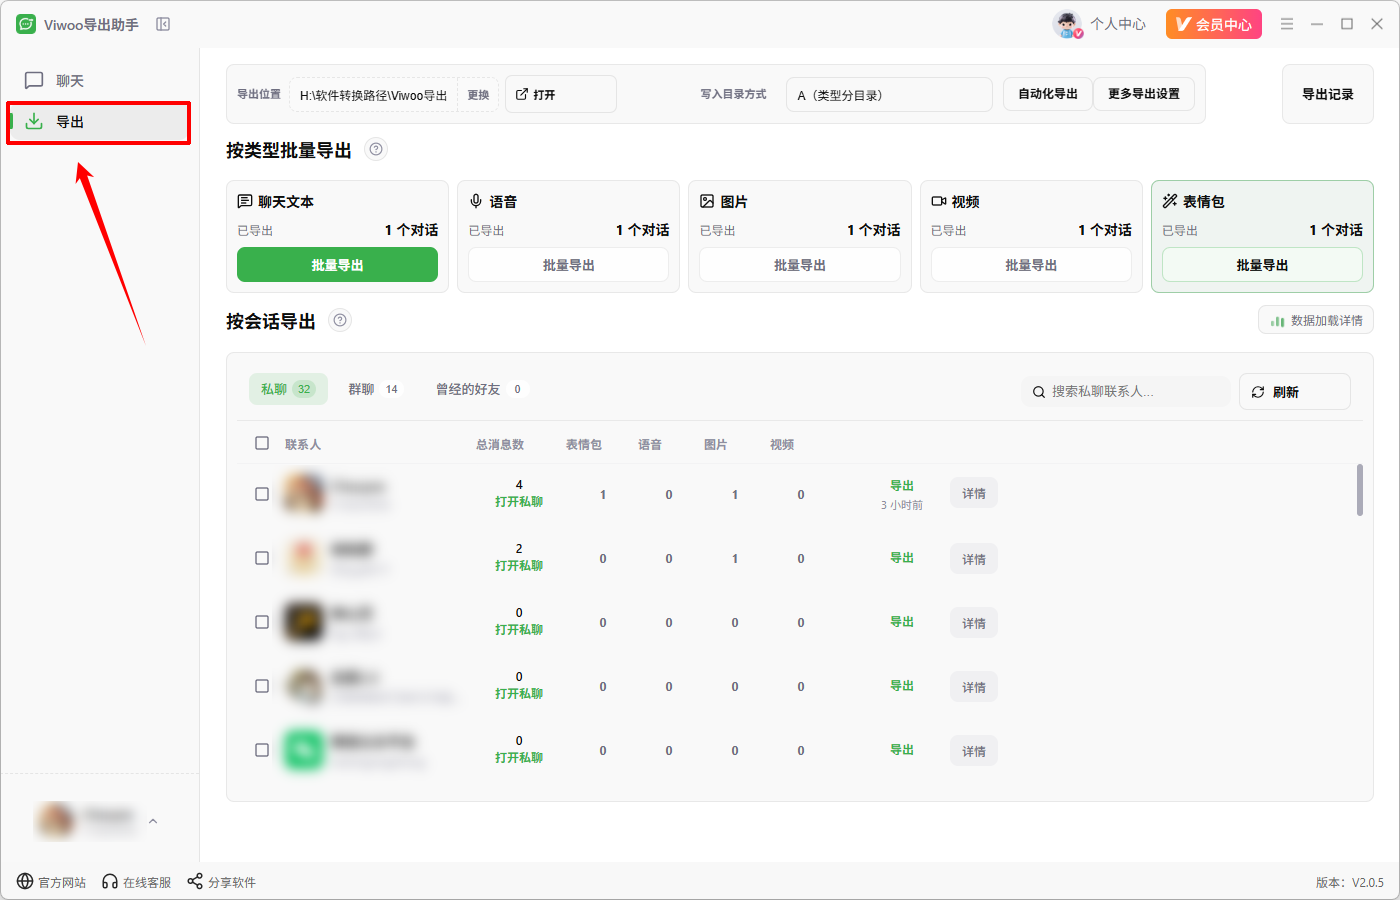Screen dimensions: 1400x900
Task: Collapse the sidebar with the panel icon
Action: (163, 24)
